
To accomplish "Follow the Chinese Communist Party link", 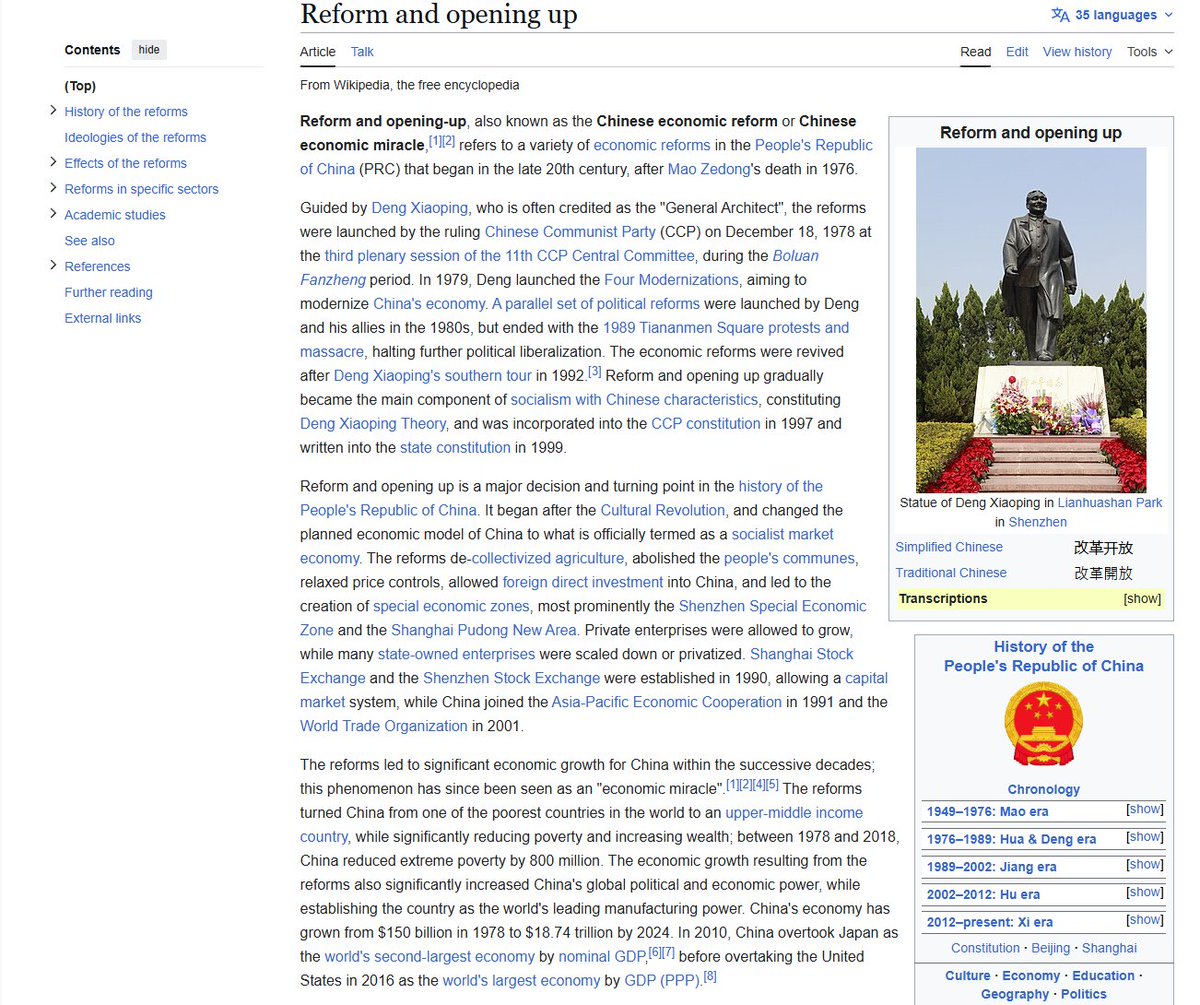I will click(x=571, y=232).
